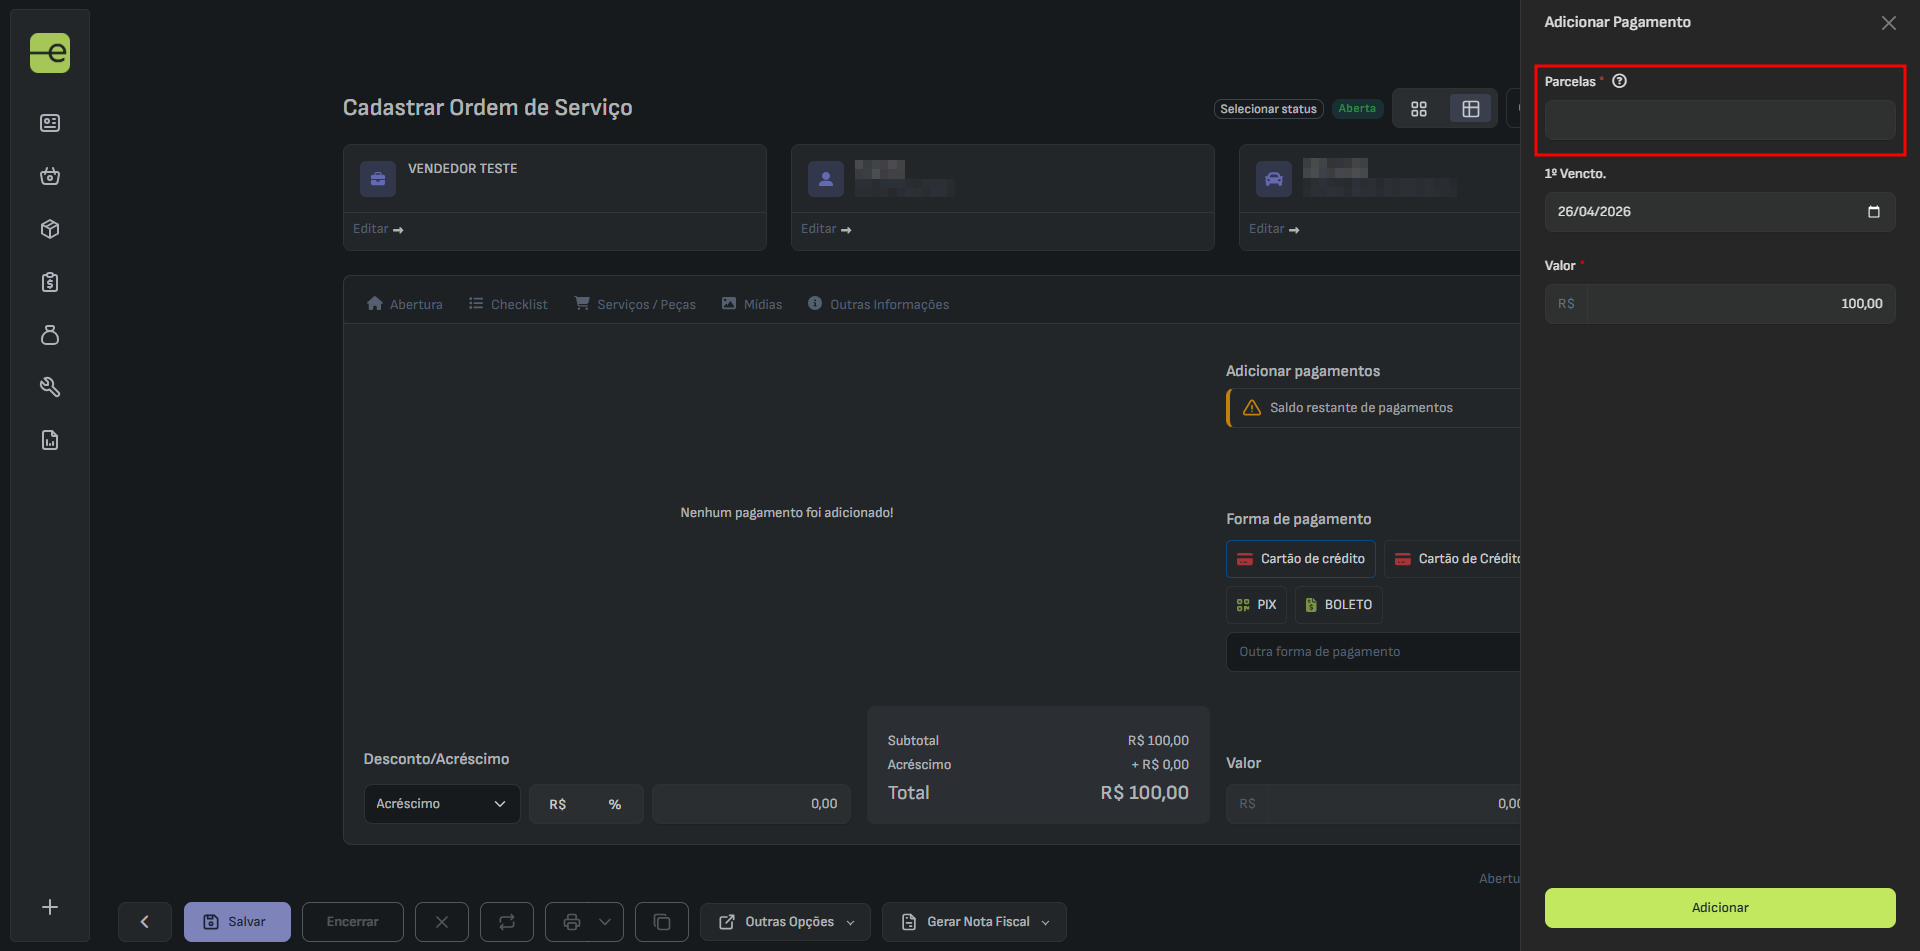Open the Serviços / Peças tab

[635, 304]
